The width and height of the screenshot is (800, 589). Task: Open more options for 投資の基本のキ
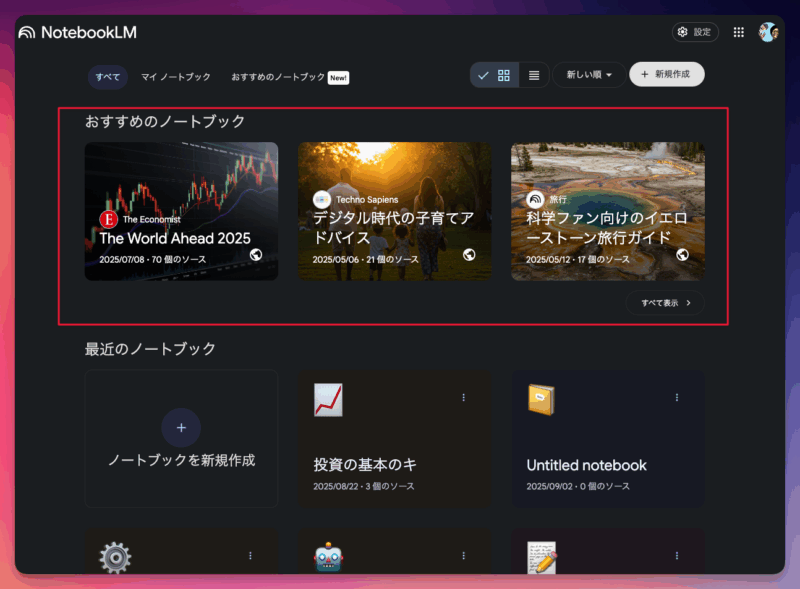tap(463, 398)
